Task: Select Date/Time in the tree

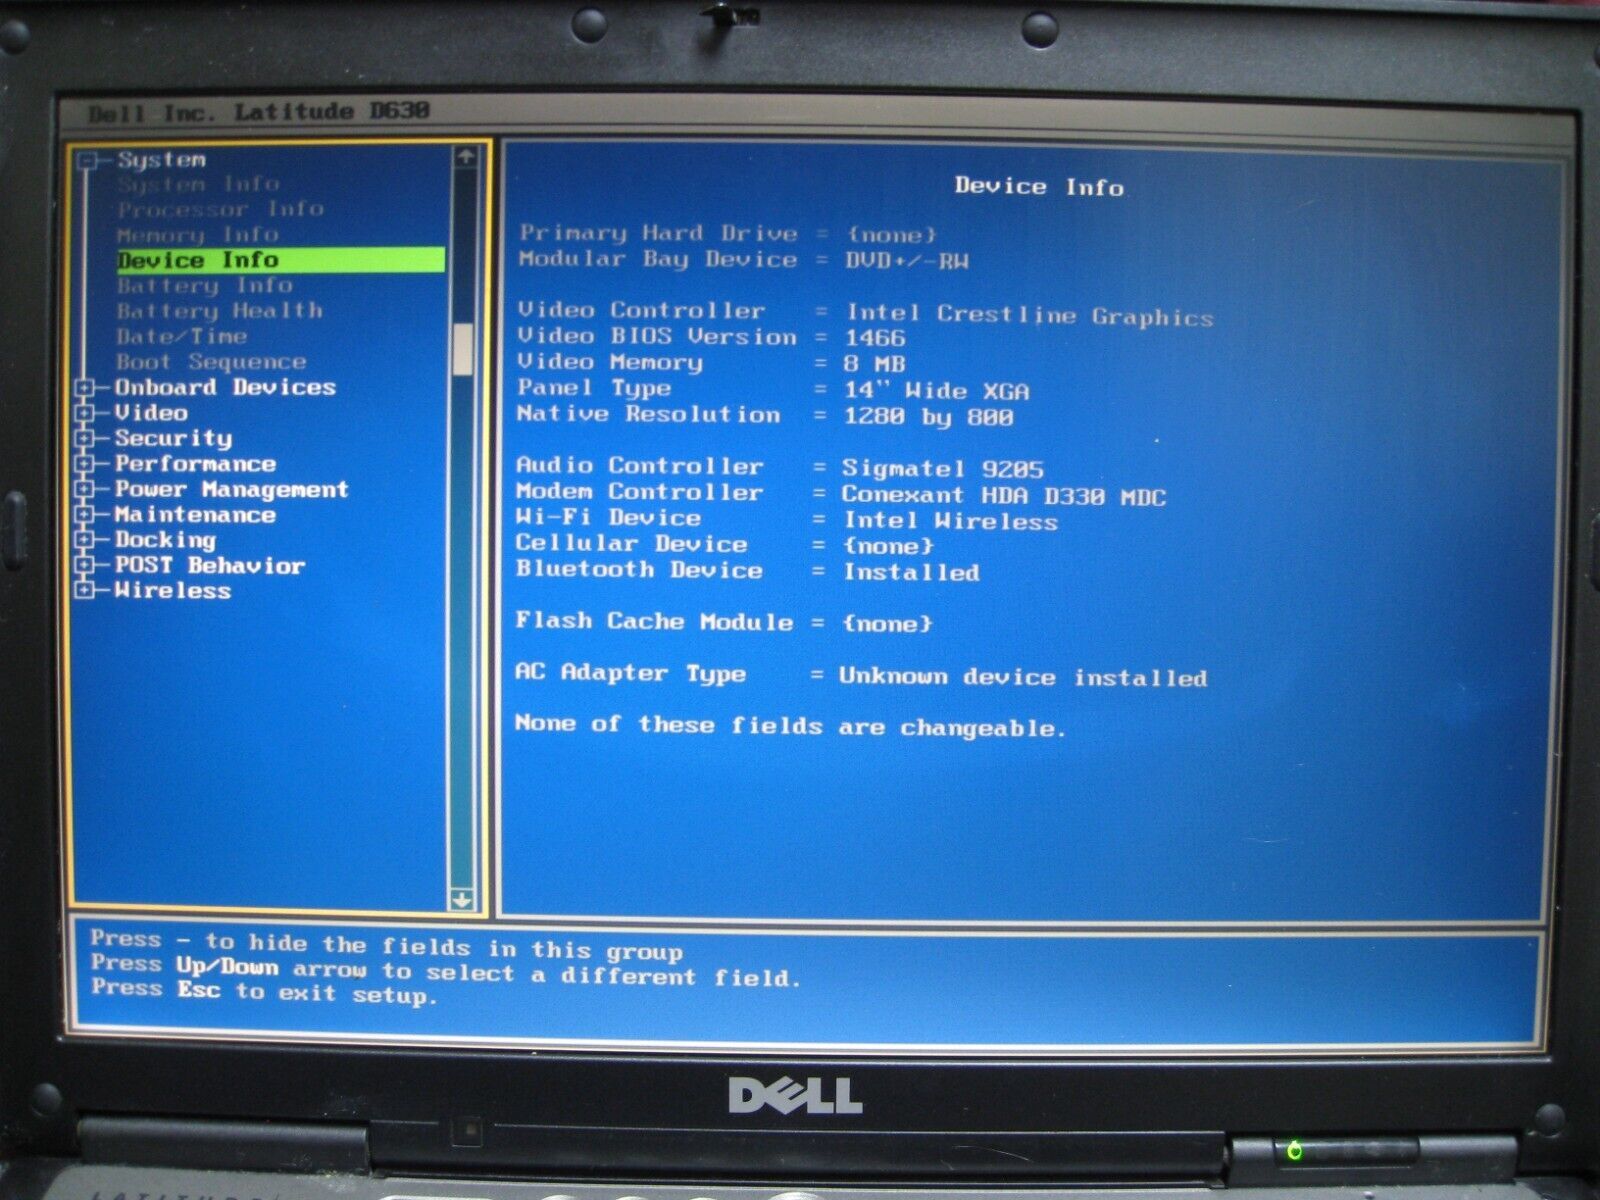Action: pos(181,337)
